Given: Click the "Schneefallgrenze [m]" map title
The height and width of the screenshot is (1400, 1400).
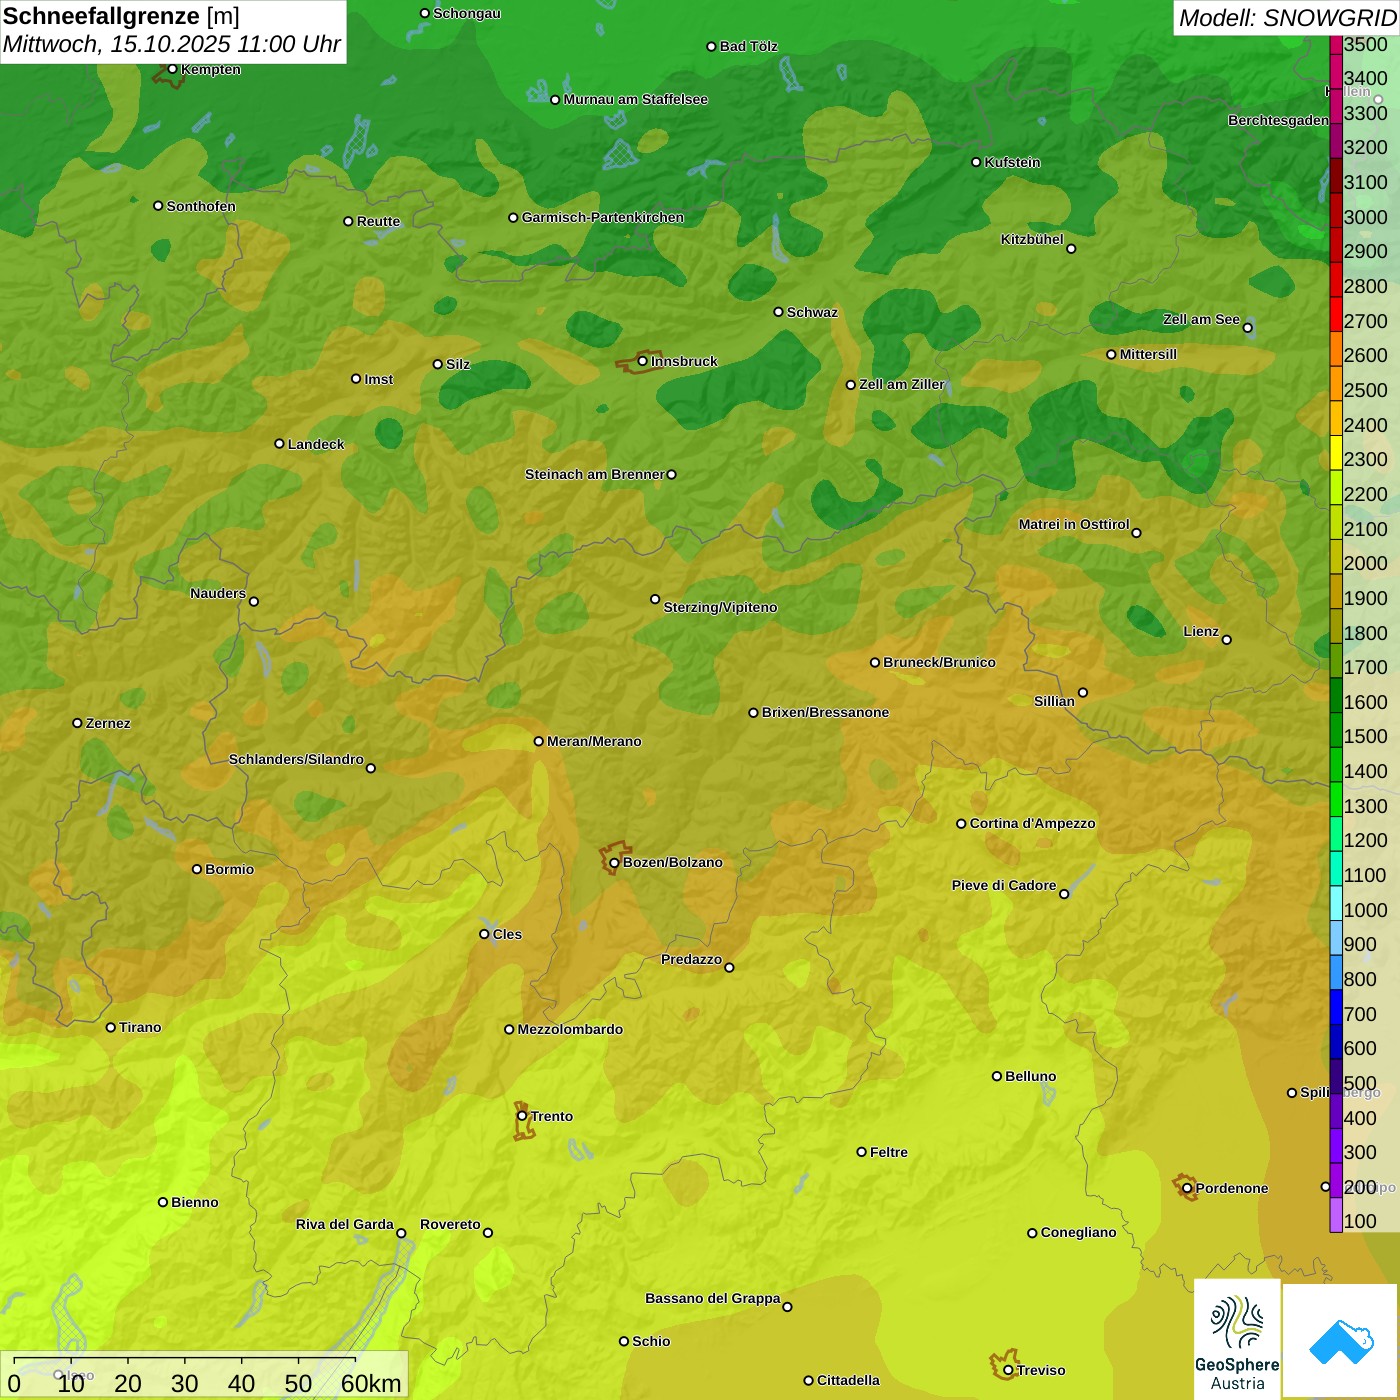Looking at the screenshot, I should click(121, 17).
